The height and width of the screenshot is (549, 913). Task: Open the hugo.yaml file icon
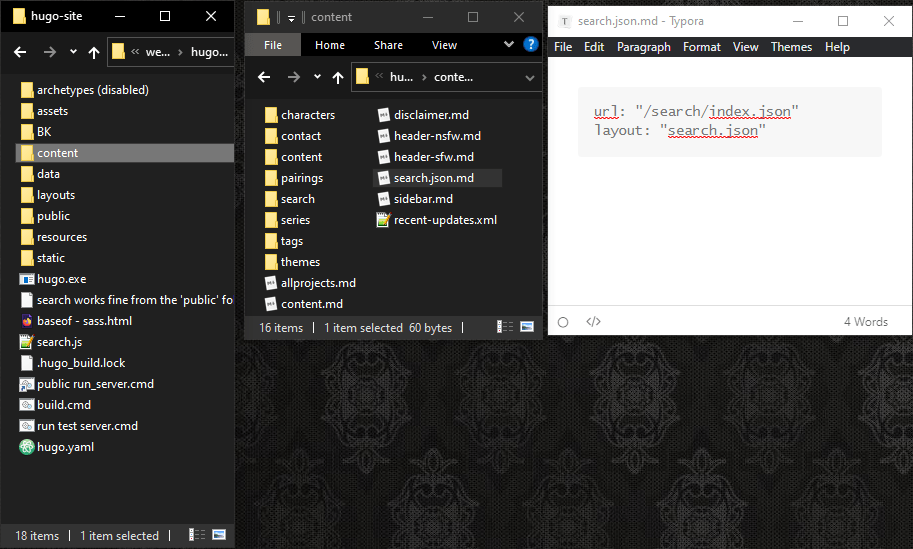(27, 447)
